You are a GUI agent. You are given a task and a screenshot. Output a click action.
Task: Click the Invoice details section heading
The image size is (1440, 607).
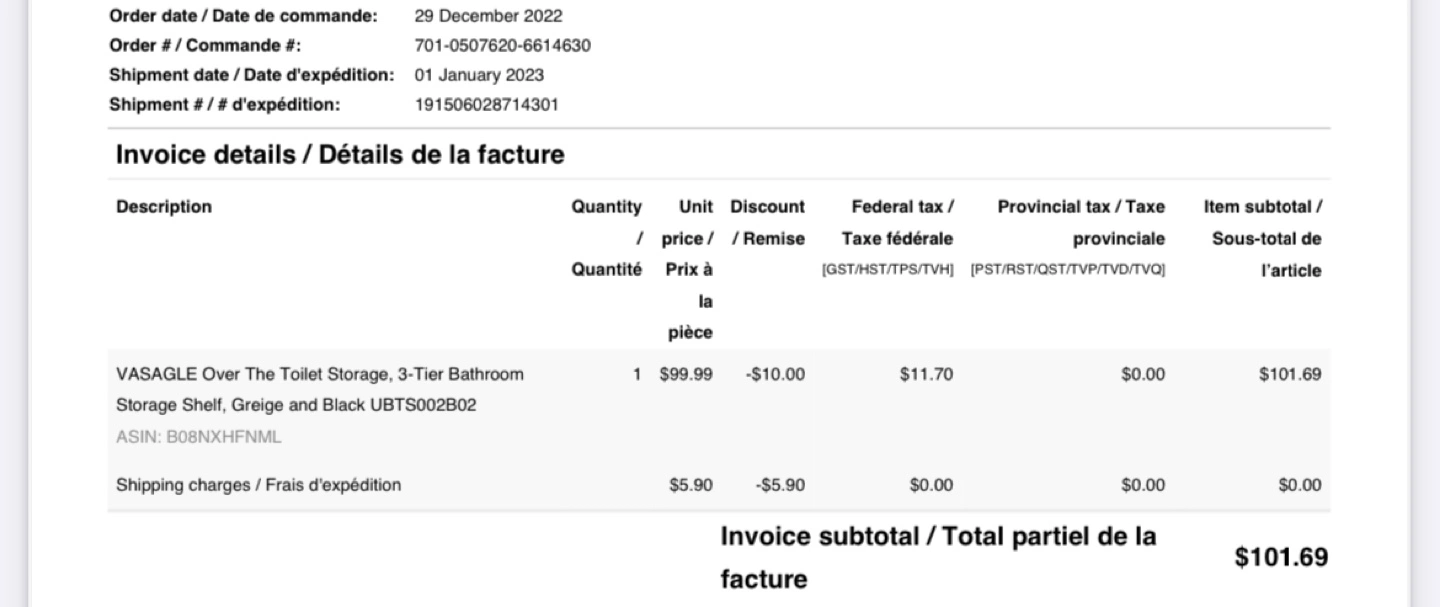click(340, 155)
